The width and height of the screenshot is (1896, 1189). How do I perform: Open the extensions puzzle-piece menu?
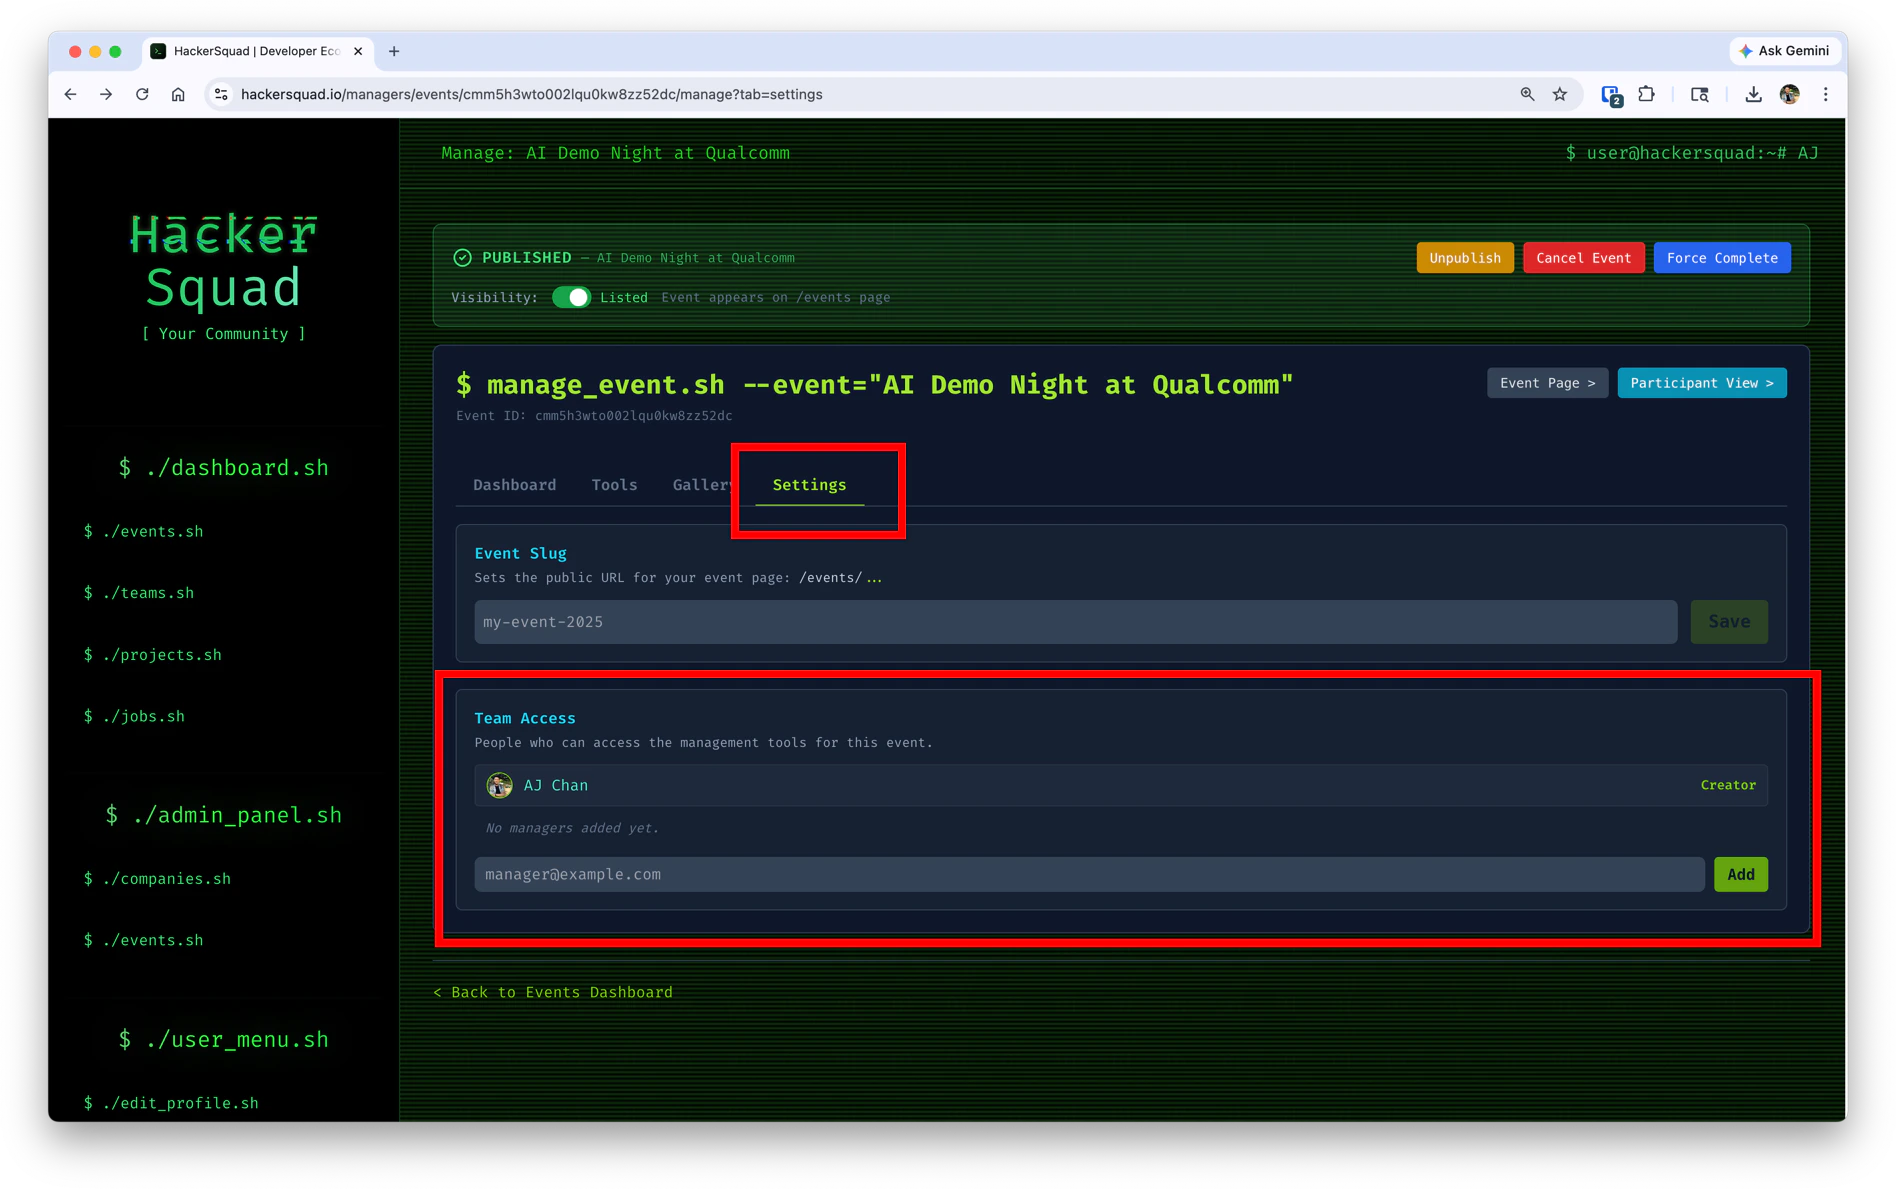pyautogui.click(x=1645, y=93)
